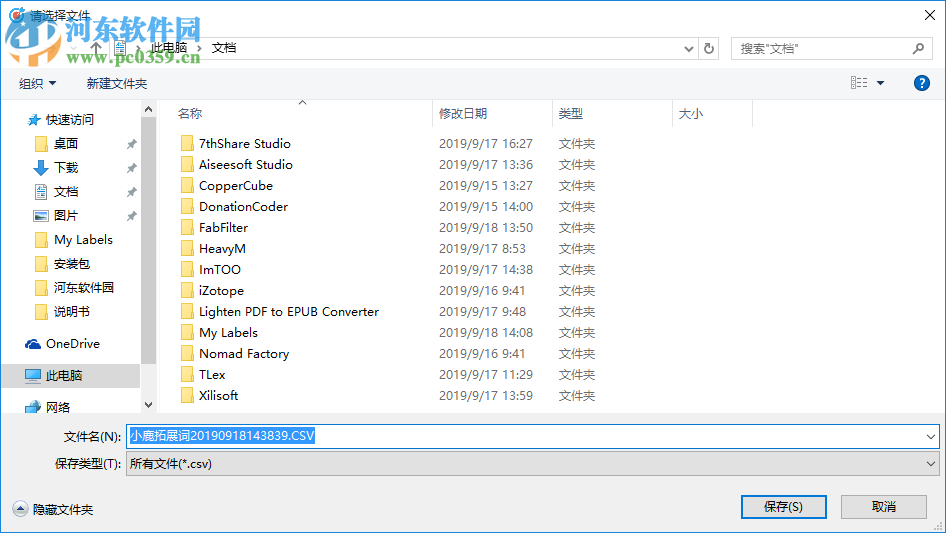This screenshot has width=946, height=533.
Task: Open 下载 in quick access
Action: 66,167
